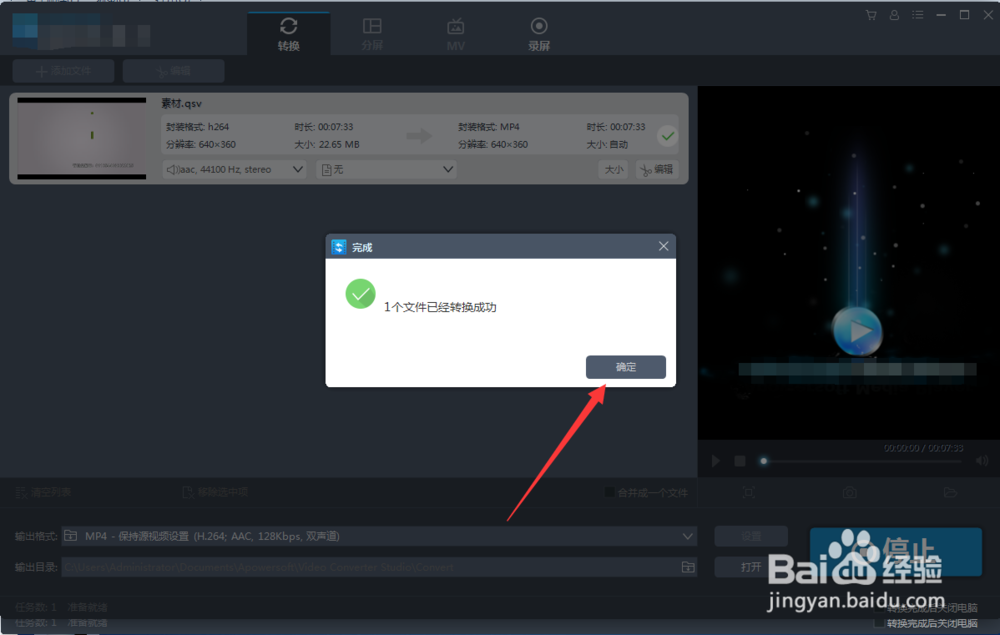Click the 大小 button on the file row
The width and height of the screenshot is (1000, 635).
click(x=614, y=170)
